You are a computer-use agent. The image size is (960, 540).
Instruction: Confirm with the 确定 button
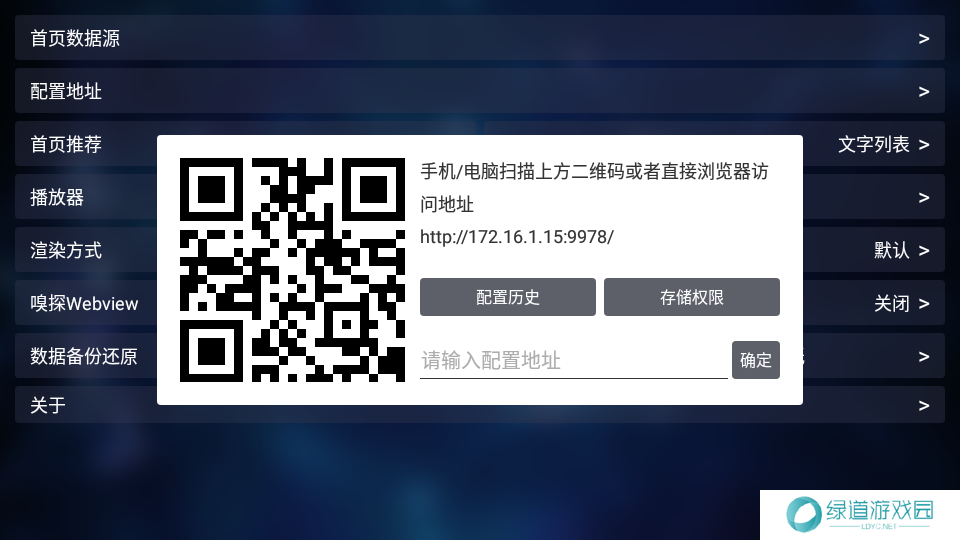coord(756,360)
